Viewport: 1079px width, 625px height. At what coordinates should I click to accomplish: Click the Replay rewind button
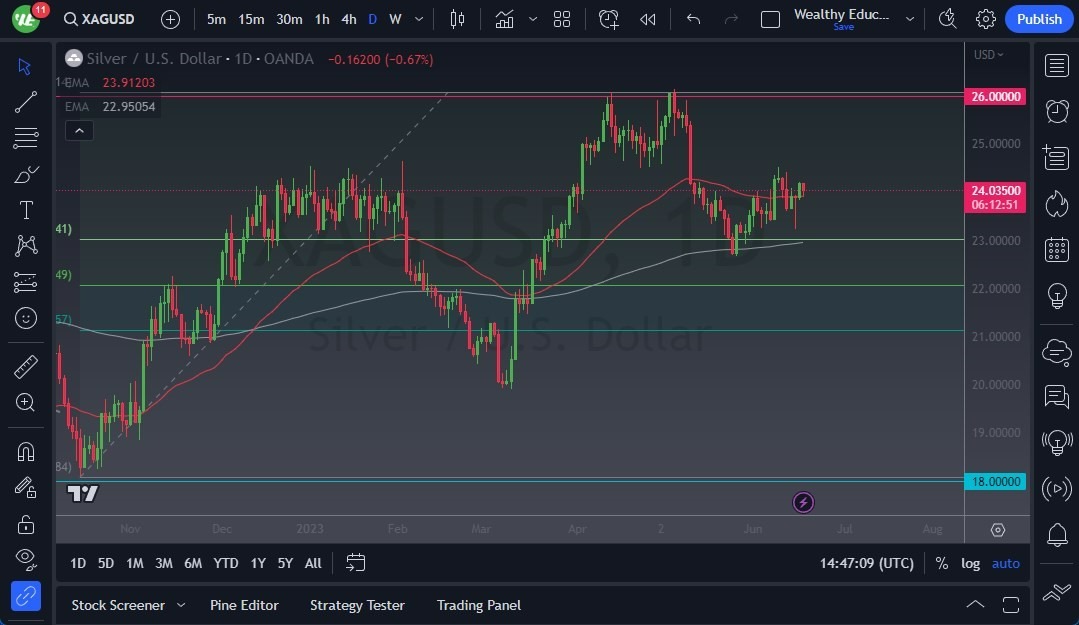click(648, 19)
